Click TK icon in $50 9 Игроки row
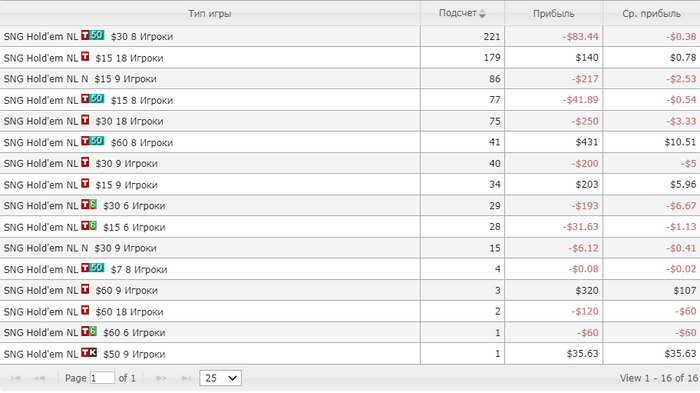Screen dimensions: 700x393 89,353
